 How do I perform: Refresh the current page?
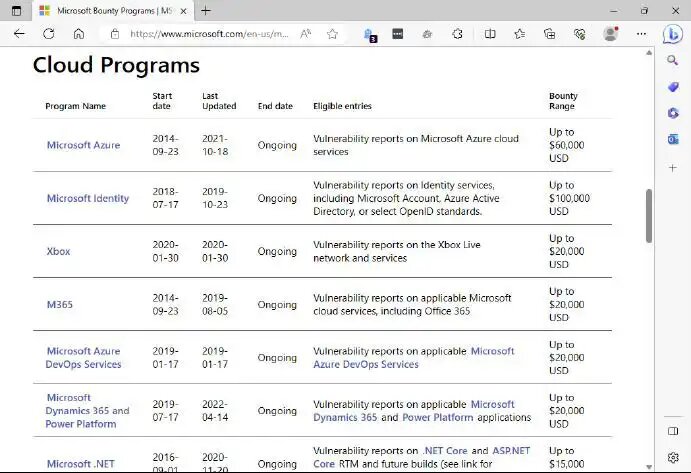pyautogui.click(x=48, y=34)
